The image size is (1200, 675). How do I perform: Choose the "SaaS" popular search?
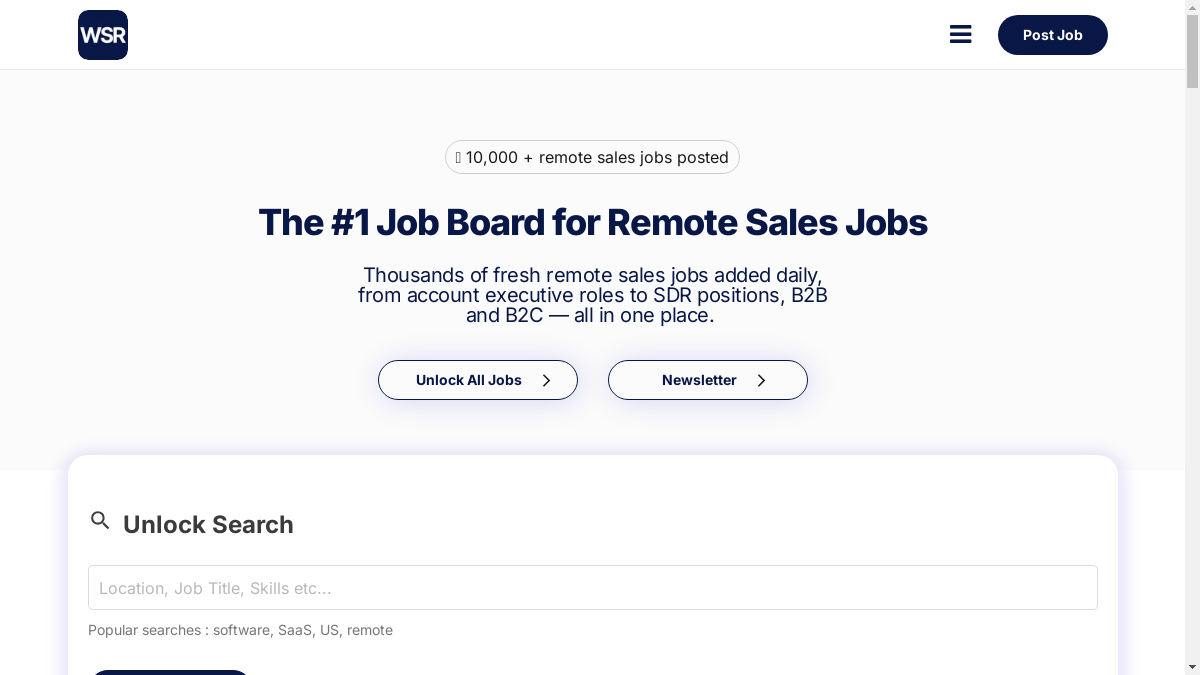pyautogui.click(x=295, y=630)
